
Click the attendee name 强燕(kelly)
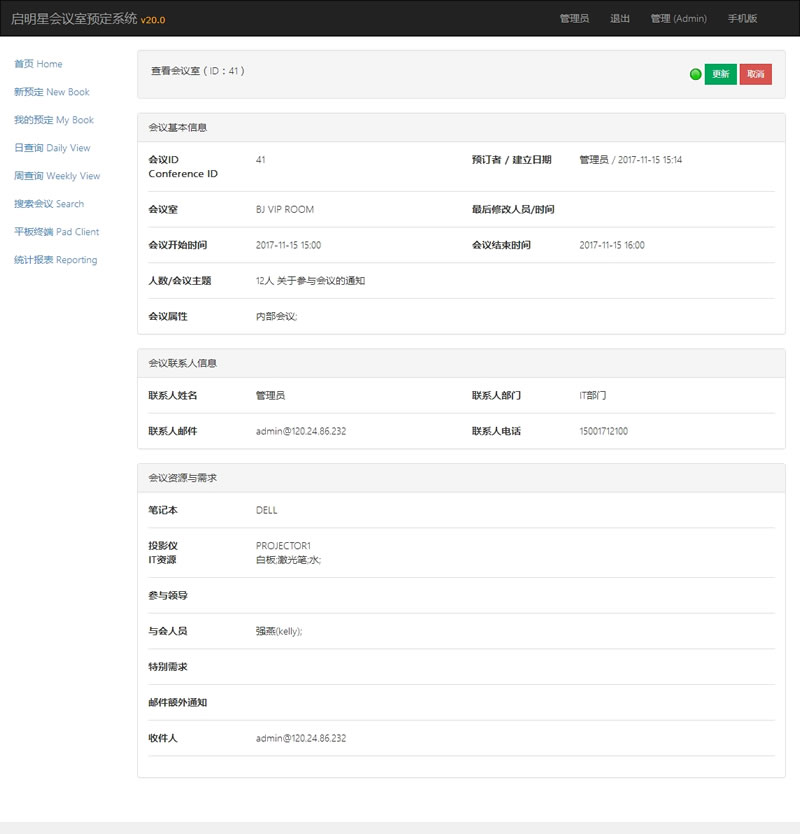[280, 630]
